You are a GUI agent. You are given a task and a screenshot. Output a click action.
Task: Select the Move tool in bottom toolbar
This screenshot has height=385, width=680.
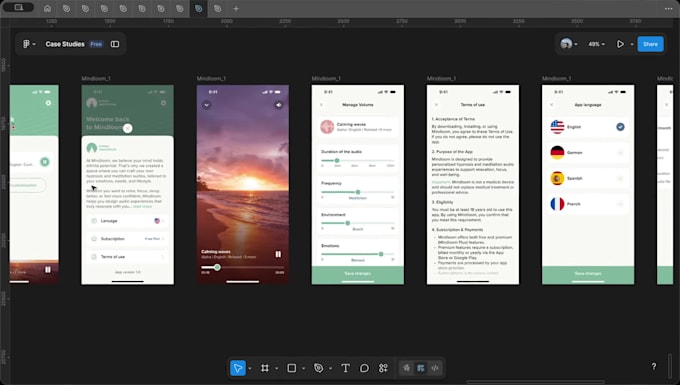(x=238, y=368)
